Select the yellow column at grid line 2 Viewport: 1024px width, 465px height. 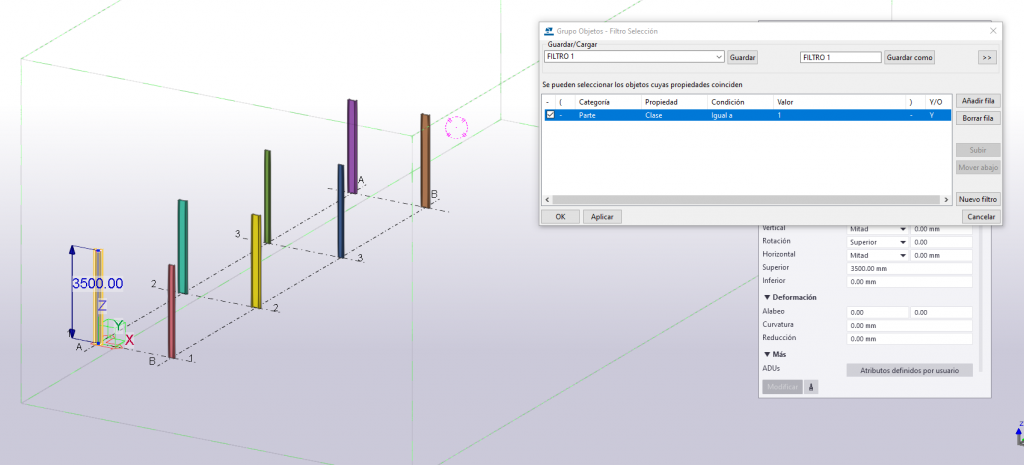[x=256, y=261]
